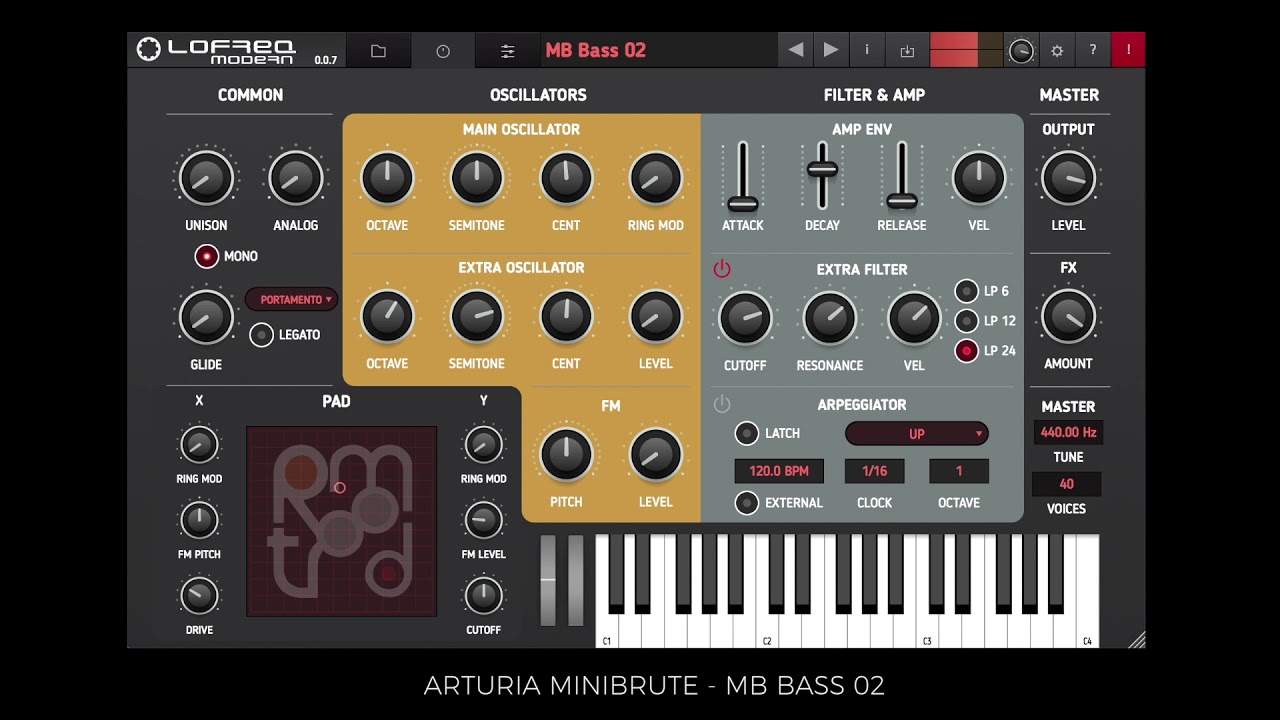Toggle arpeggiator LATCH button
The height and width of the screenshot is (720, 1280).
tap(747, 433)
